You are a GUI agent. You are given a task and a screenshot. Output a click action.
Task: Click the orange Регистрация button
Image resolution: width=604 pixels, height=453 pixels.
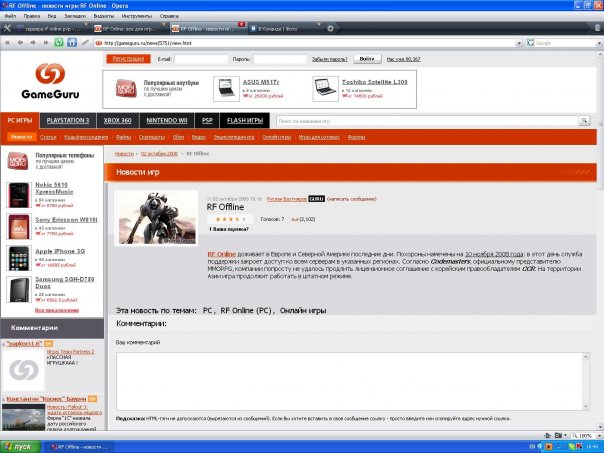point(128,59)
